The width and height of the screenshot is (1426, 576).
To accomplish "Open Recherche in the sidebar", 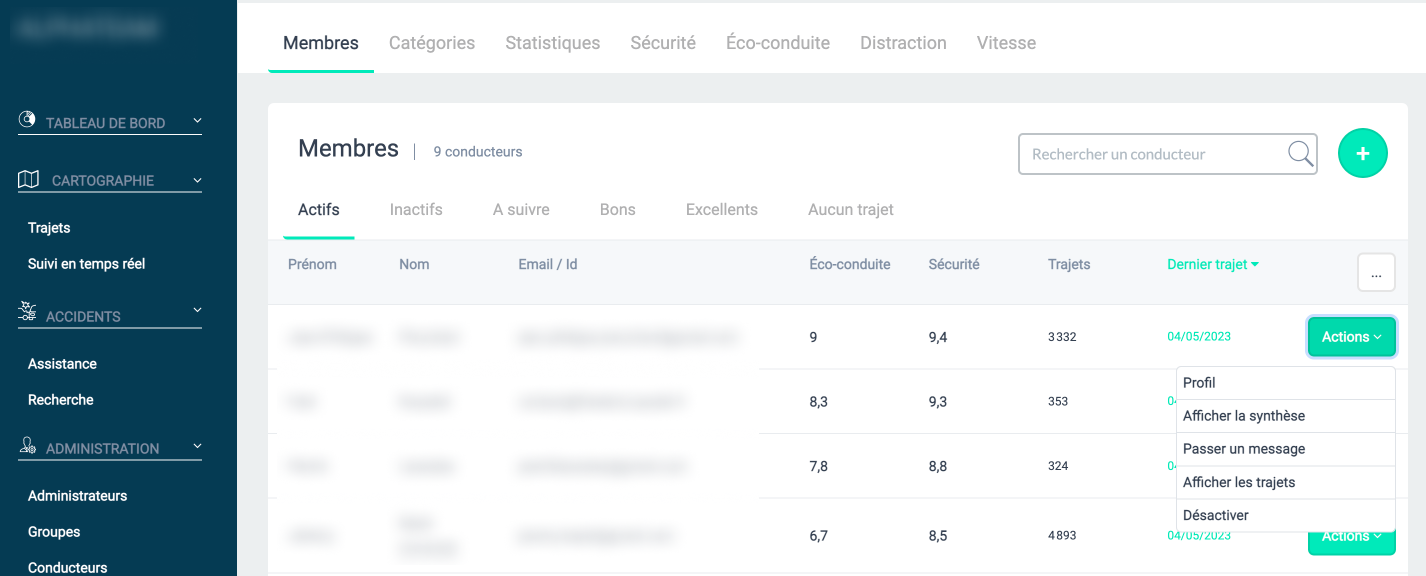I will [x=61, y=400].
